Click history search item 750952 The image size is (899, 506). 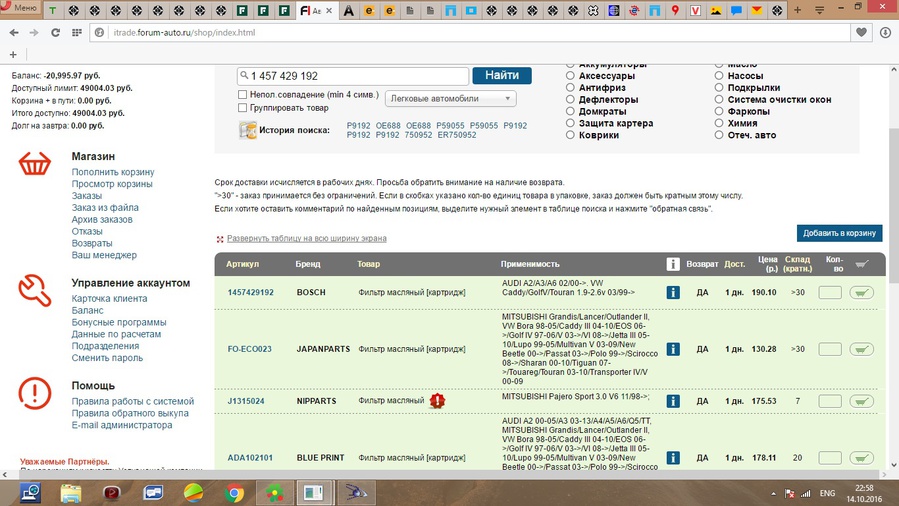pos(418,135)
